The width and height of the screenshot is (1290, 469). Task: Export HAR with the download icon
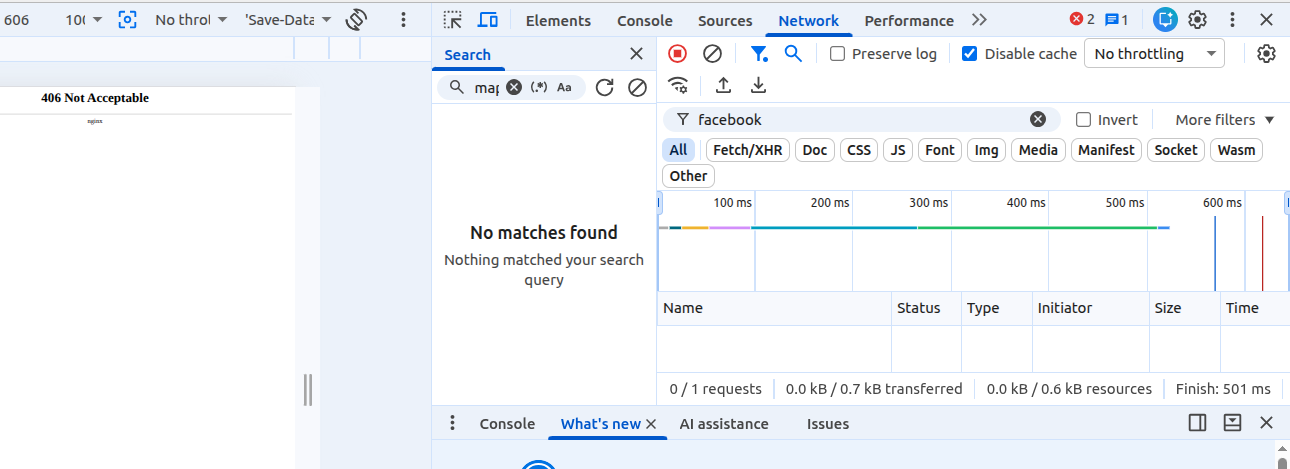pos(759,85)
